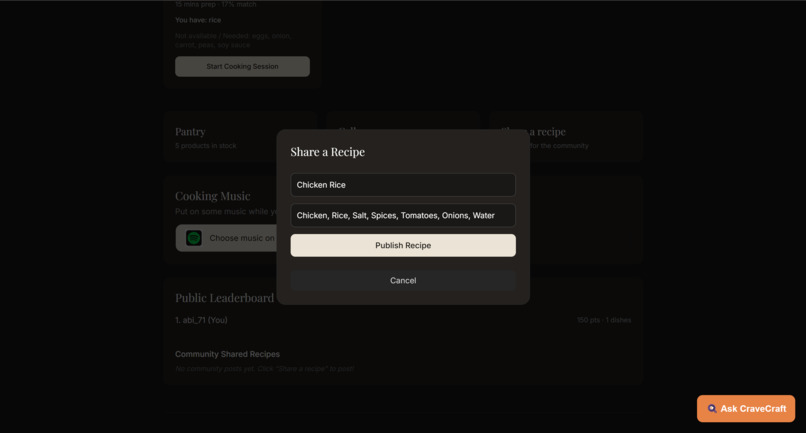Viewport: 806px width, 433px height.
Task: Select leaderboard entry abi_71 (You)
Action: [x=201, y=320]
